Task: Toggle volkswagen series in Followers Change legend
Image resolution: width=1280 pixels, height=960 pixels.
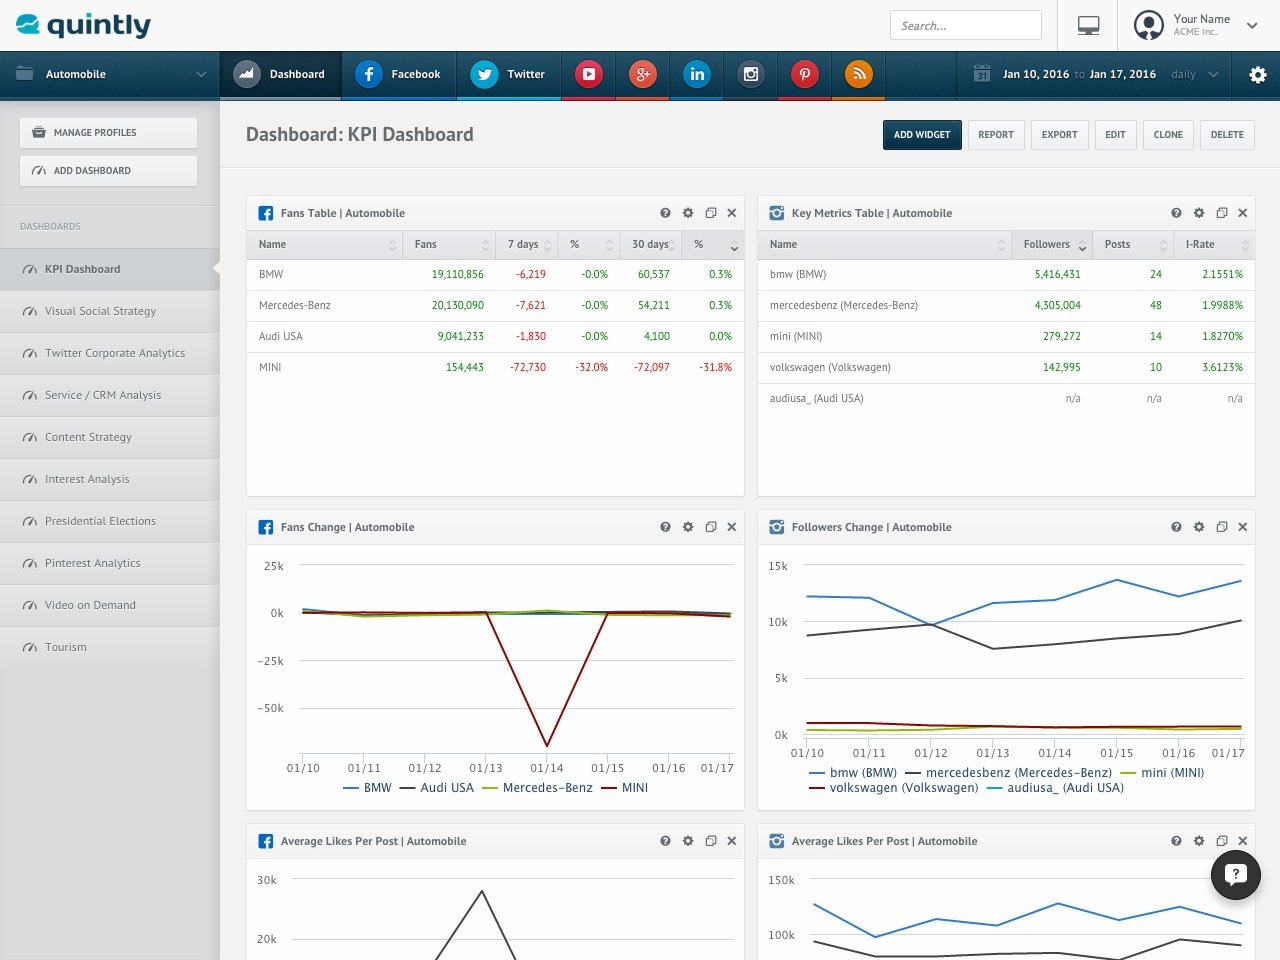Action: [x=893, y=788]
